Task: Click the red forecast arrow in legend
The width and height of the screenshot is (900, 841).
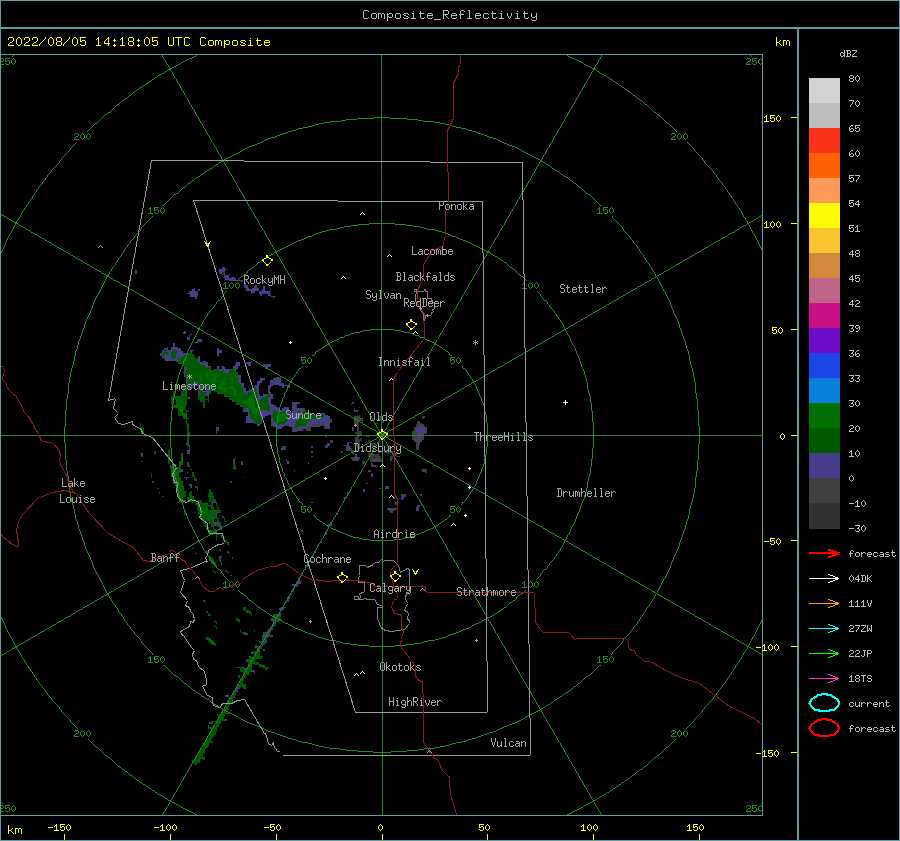Action: click(x=824, y=553)
